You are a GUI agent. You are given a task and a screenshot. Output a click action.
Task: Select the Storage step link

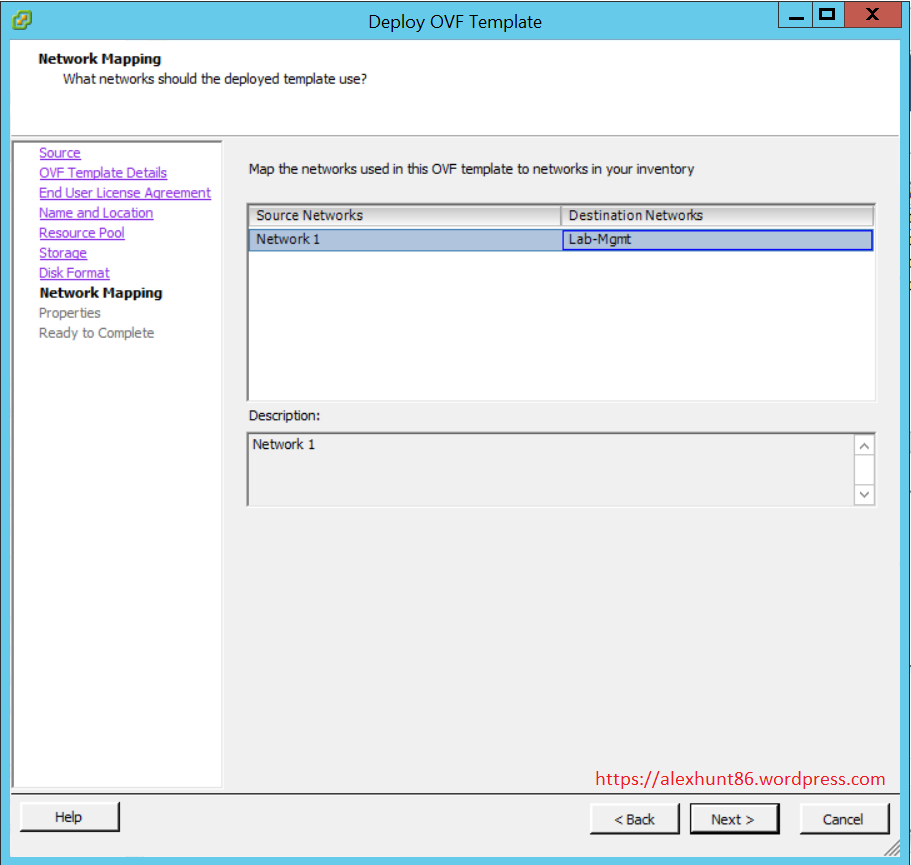pos(63,253)
